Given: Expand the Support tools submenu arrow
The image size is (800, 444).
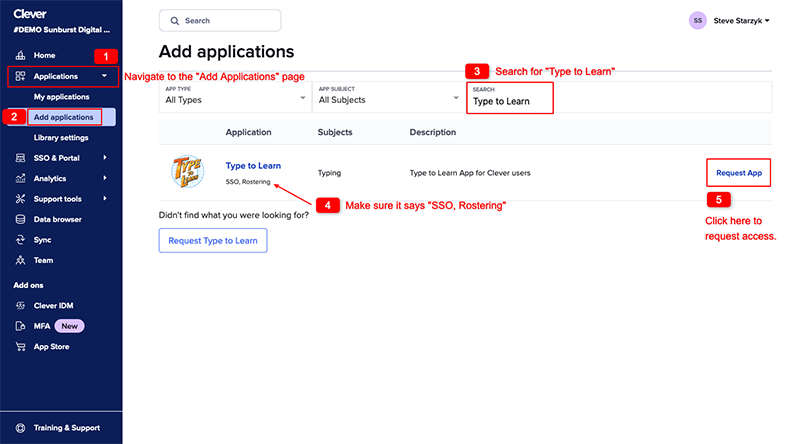Looking at the screenshot, I should 105,199.
